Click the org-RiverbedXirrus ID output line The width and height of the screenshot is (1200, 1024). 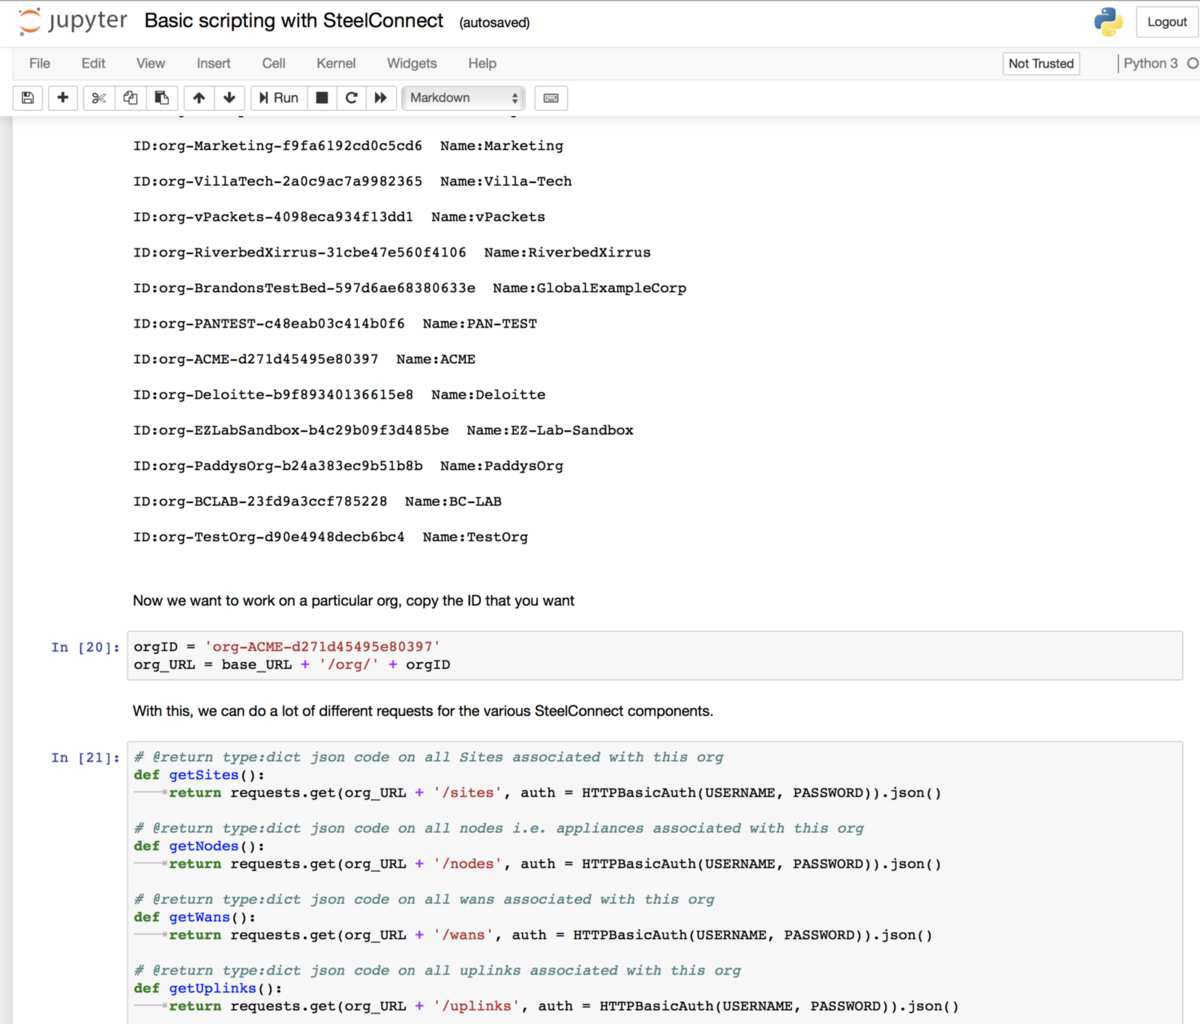click(392, 252)
